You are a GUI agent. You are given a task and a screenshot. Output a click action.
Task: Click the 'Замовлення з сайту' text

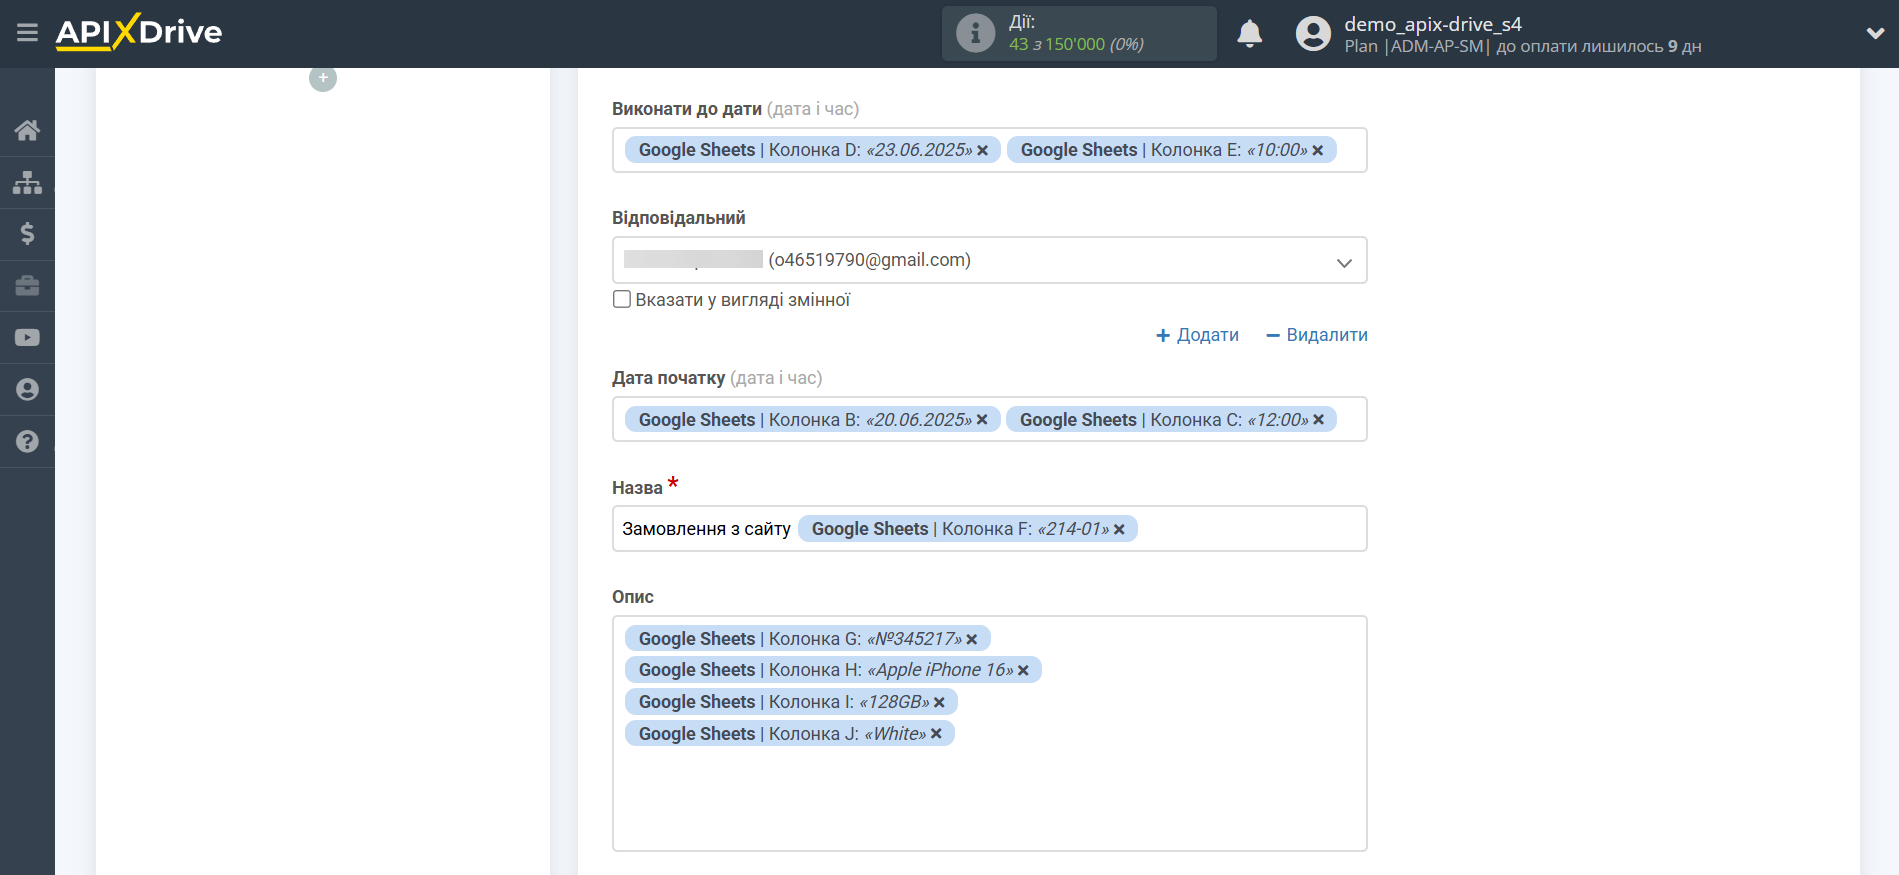[706, 529]
